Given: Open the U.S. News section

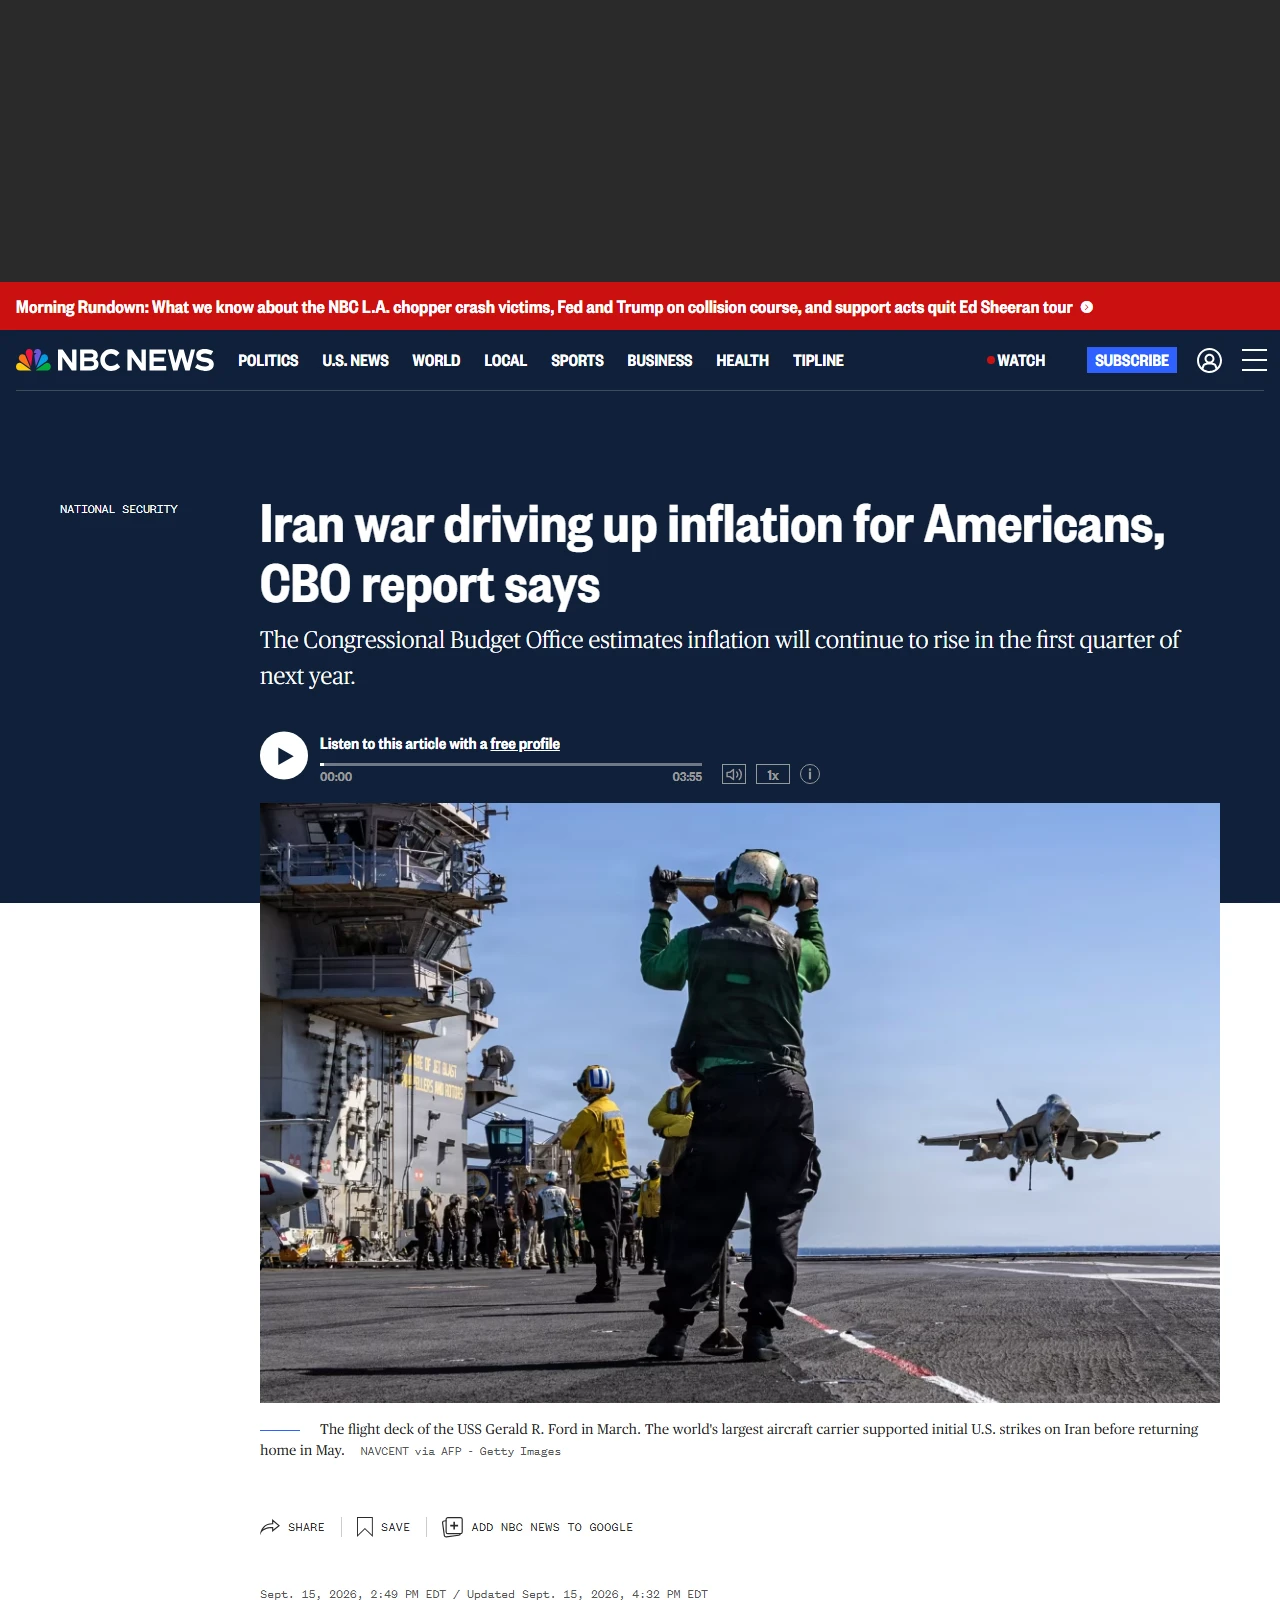Looking at the screenshot, I should pos(355,360).
